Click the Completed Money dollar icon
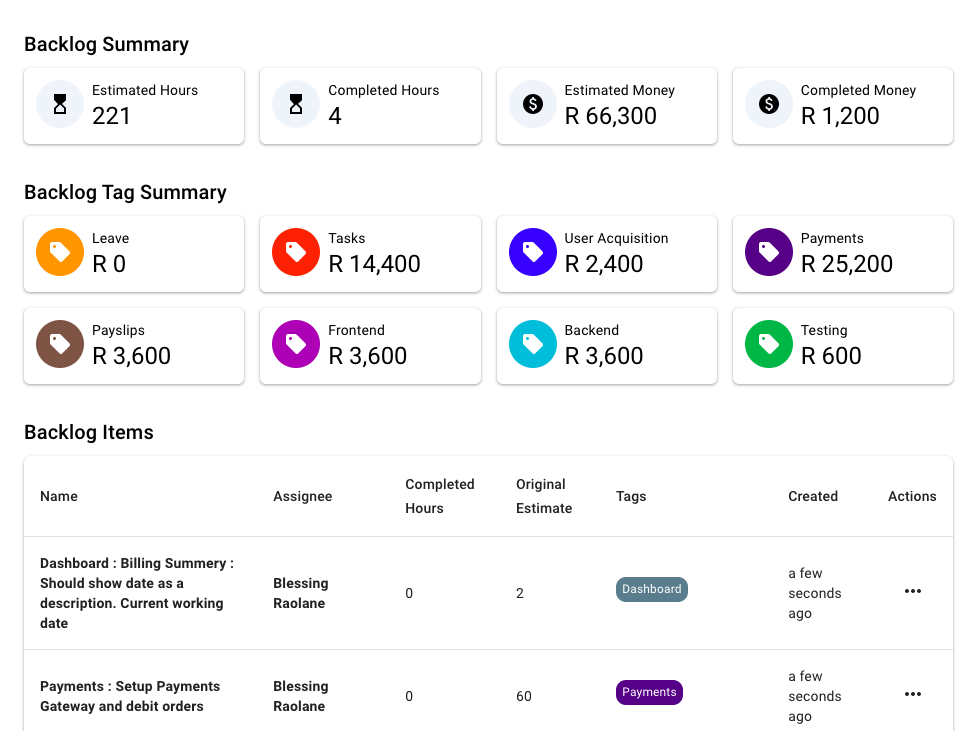The height and width of the screenshot is (731, 975). point(769,104)
